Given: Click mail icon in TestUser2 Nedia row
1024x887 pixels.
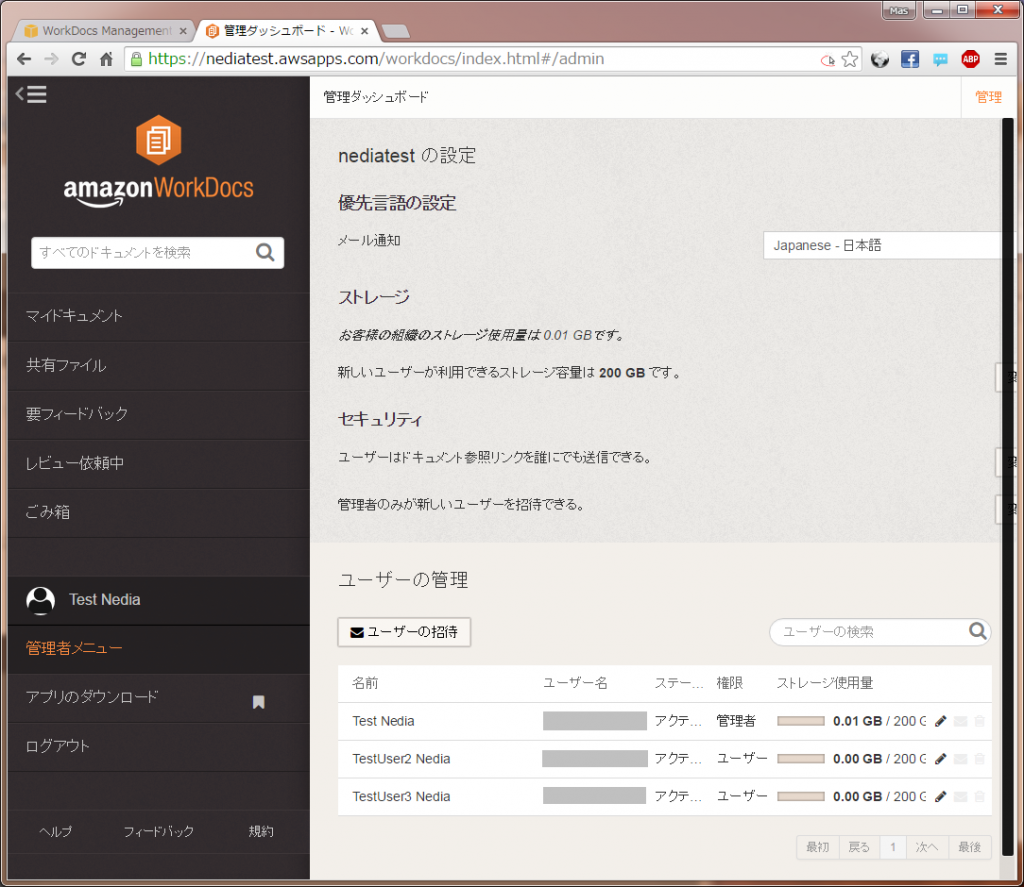Looking at the screenshot, I should coord(961,759).
